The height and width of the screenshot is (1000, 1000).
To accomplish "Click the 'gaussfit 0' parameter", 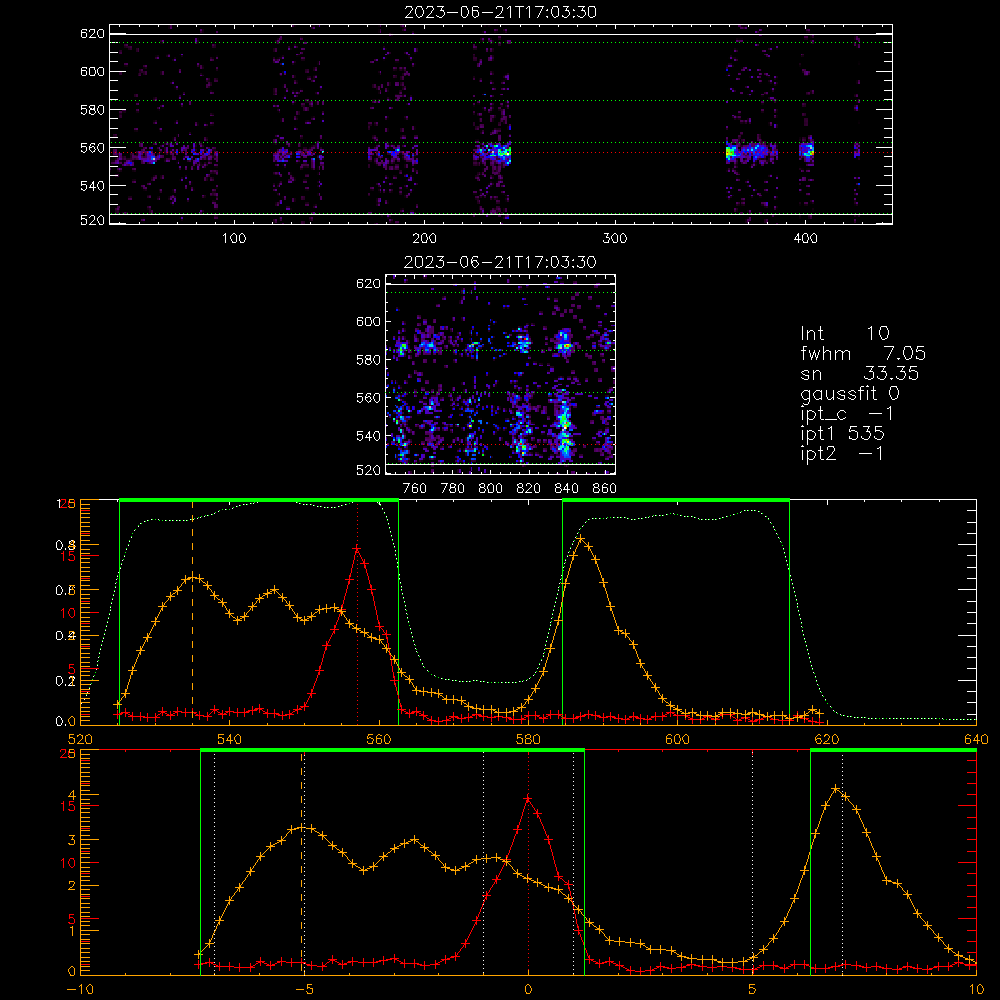I will coord(850,393).
